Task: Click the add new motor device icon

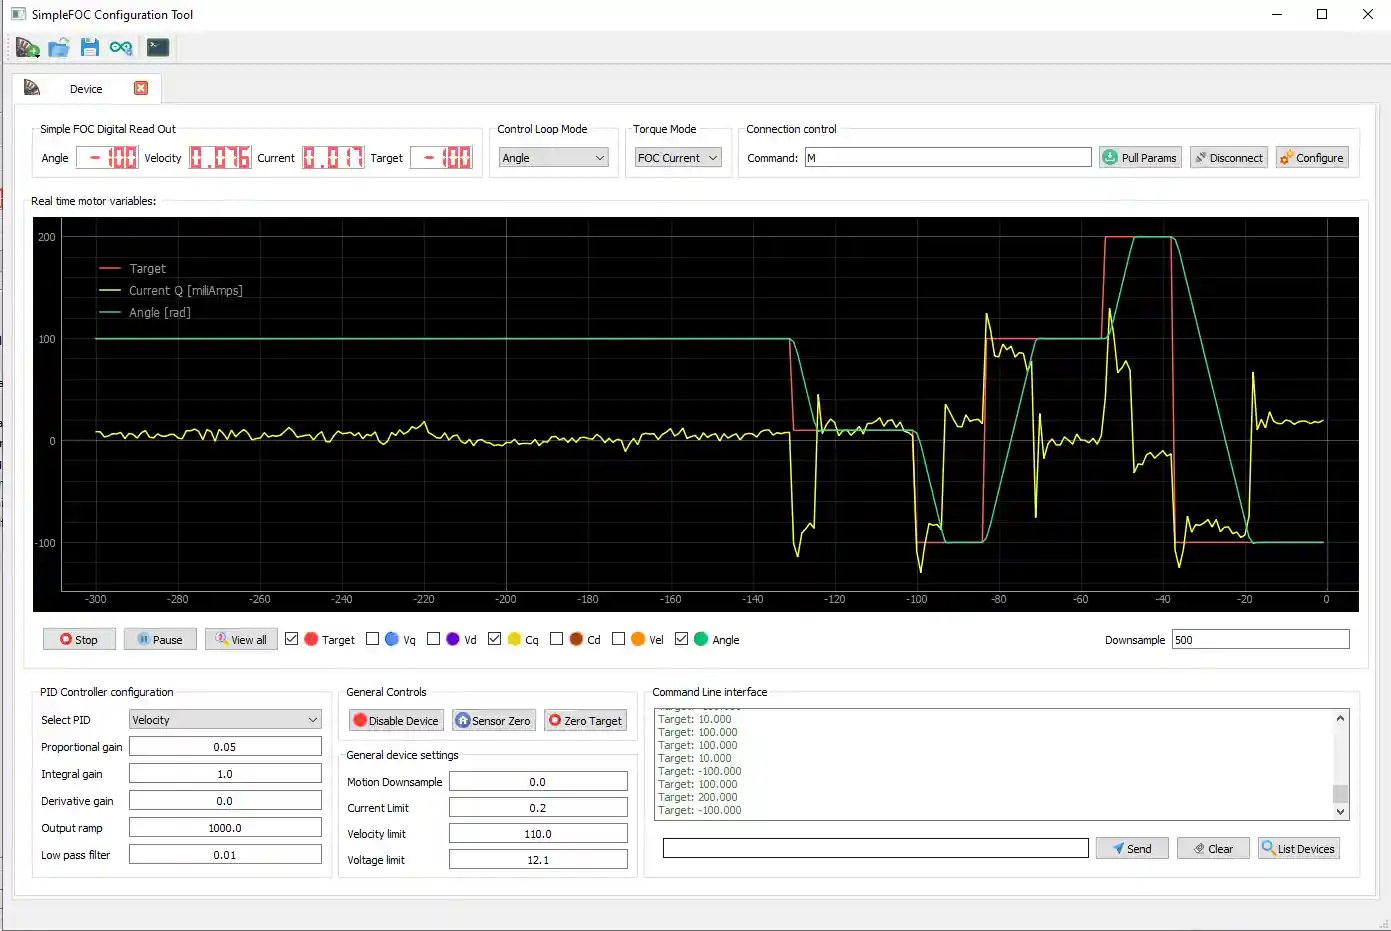Action: 27,47
